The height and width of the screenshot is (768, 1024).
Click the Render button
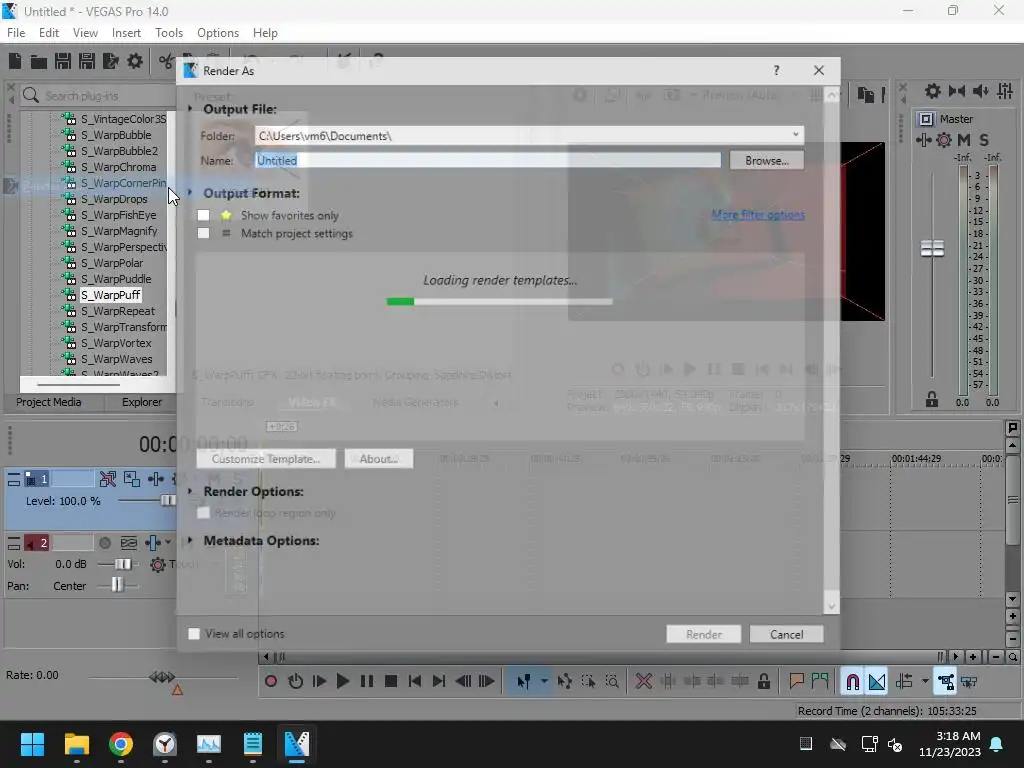703,634
